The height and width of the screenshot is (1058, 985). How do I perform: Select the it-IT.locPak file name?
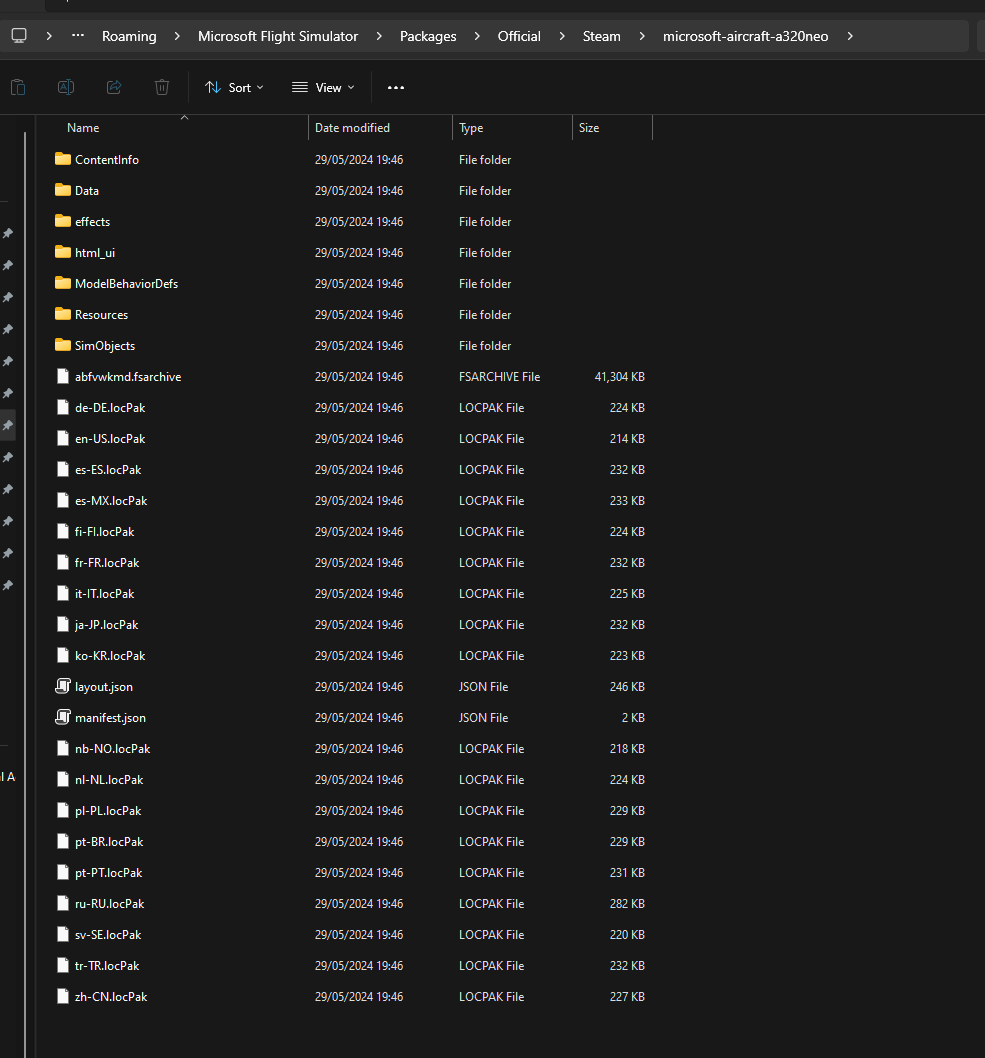coord(105,594)
